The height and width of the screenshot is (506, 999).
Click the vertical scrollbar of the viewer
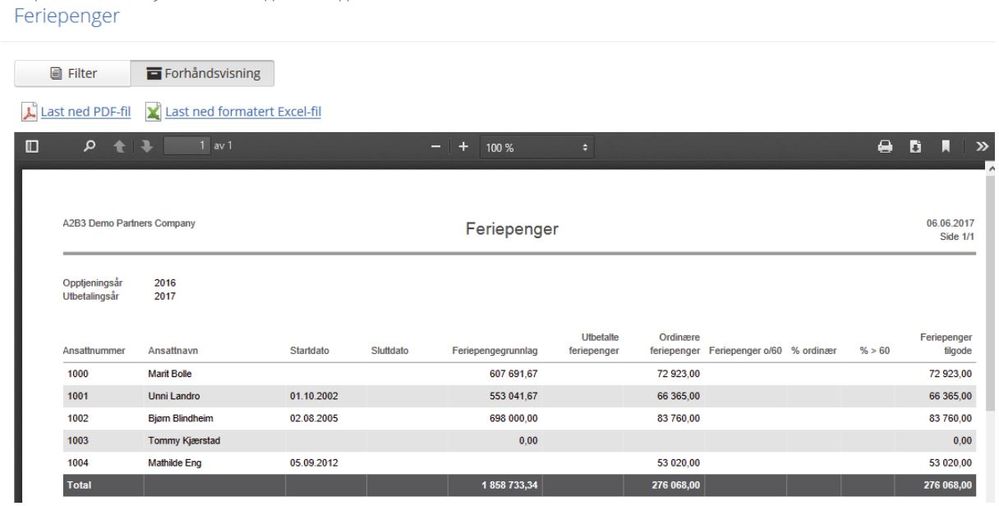tap(991, 300)
